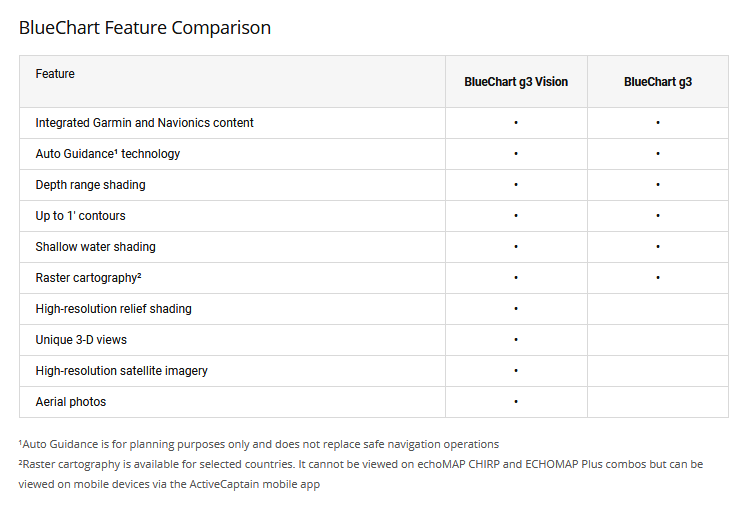Image resolution: width=741 pixels, height=515 pixels.
Task: Select "High-resolution satellite imagery" row label
Action: [x=122, y=371]
